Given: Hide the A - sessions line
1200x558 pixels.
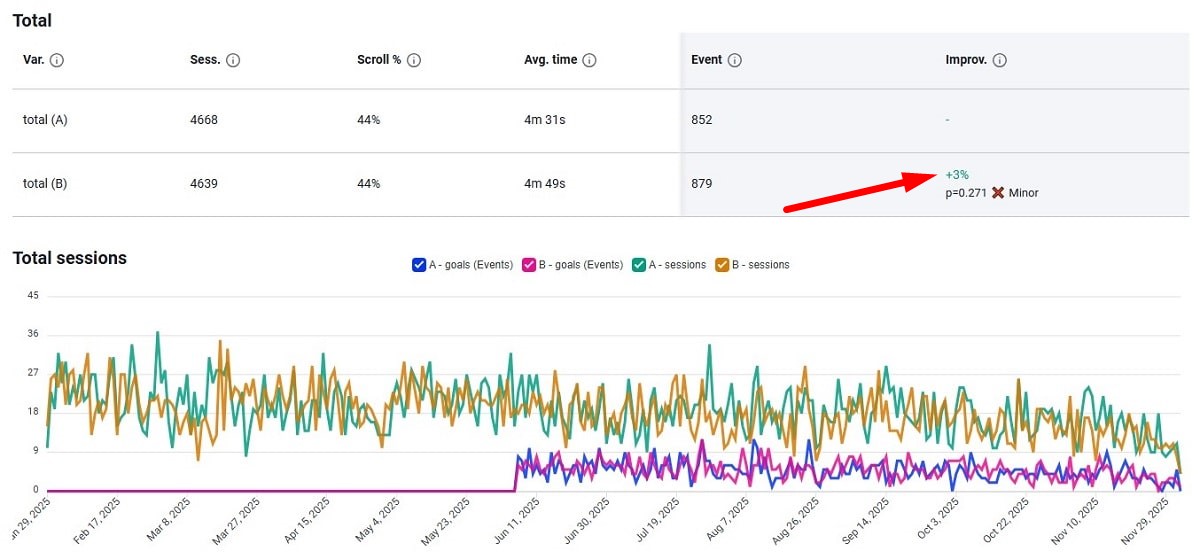Looking at the screenshot, I should (x=641, y=265).
